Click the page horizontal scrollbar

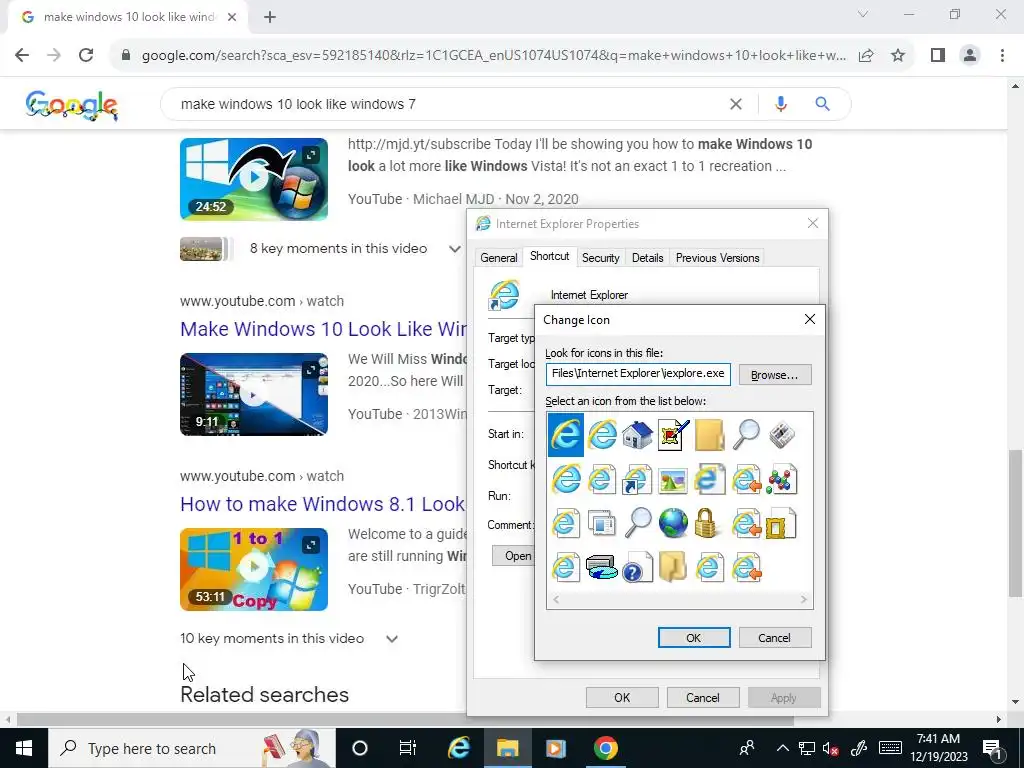pos(405,720)
